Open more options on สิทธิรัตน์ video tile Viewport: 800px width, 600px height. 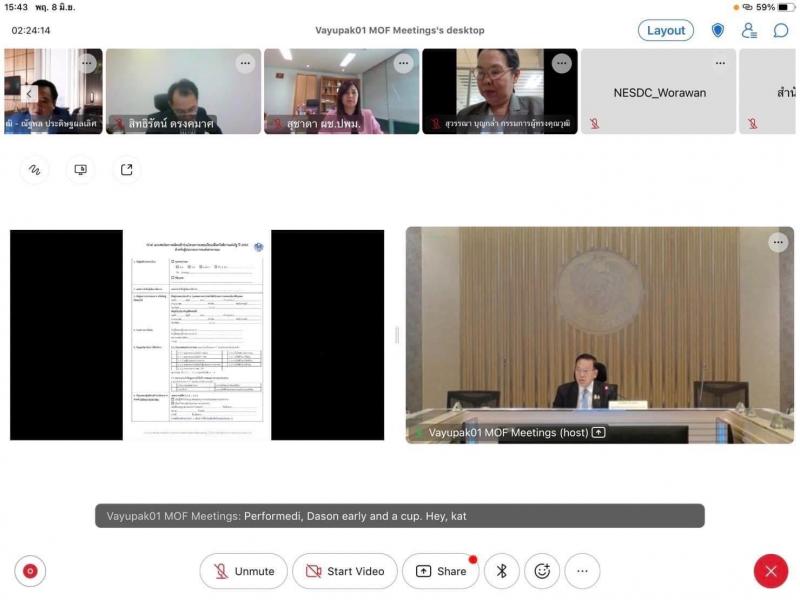click(245, 63)
